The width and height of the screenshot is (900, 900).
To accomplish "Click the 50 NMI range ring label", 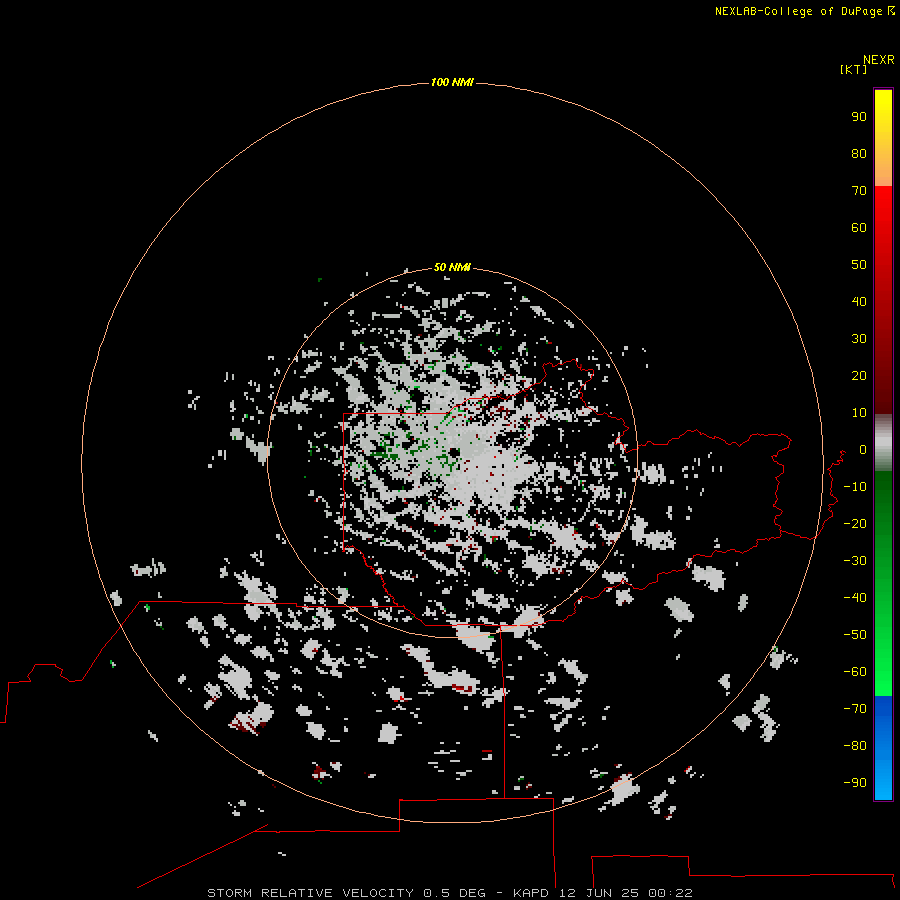I will 452,267.
